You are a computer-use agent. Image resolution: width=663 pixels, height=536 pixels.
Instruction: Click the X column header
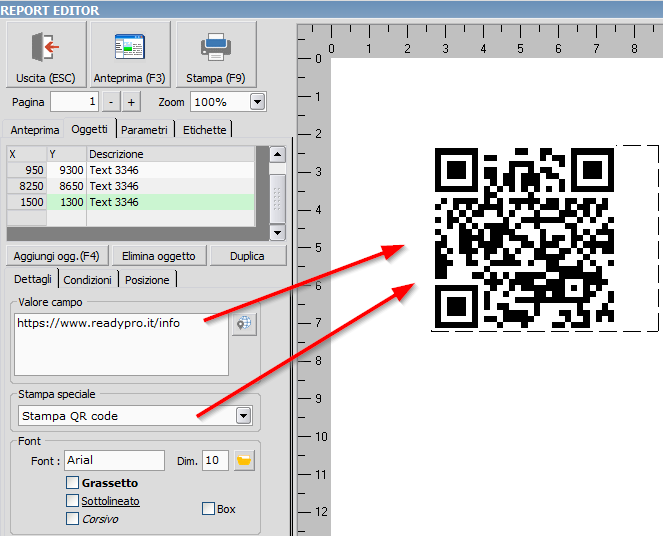click(27, 154)
